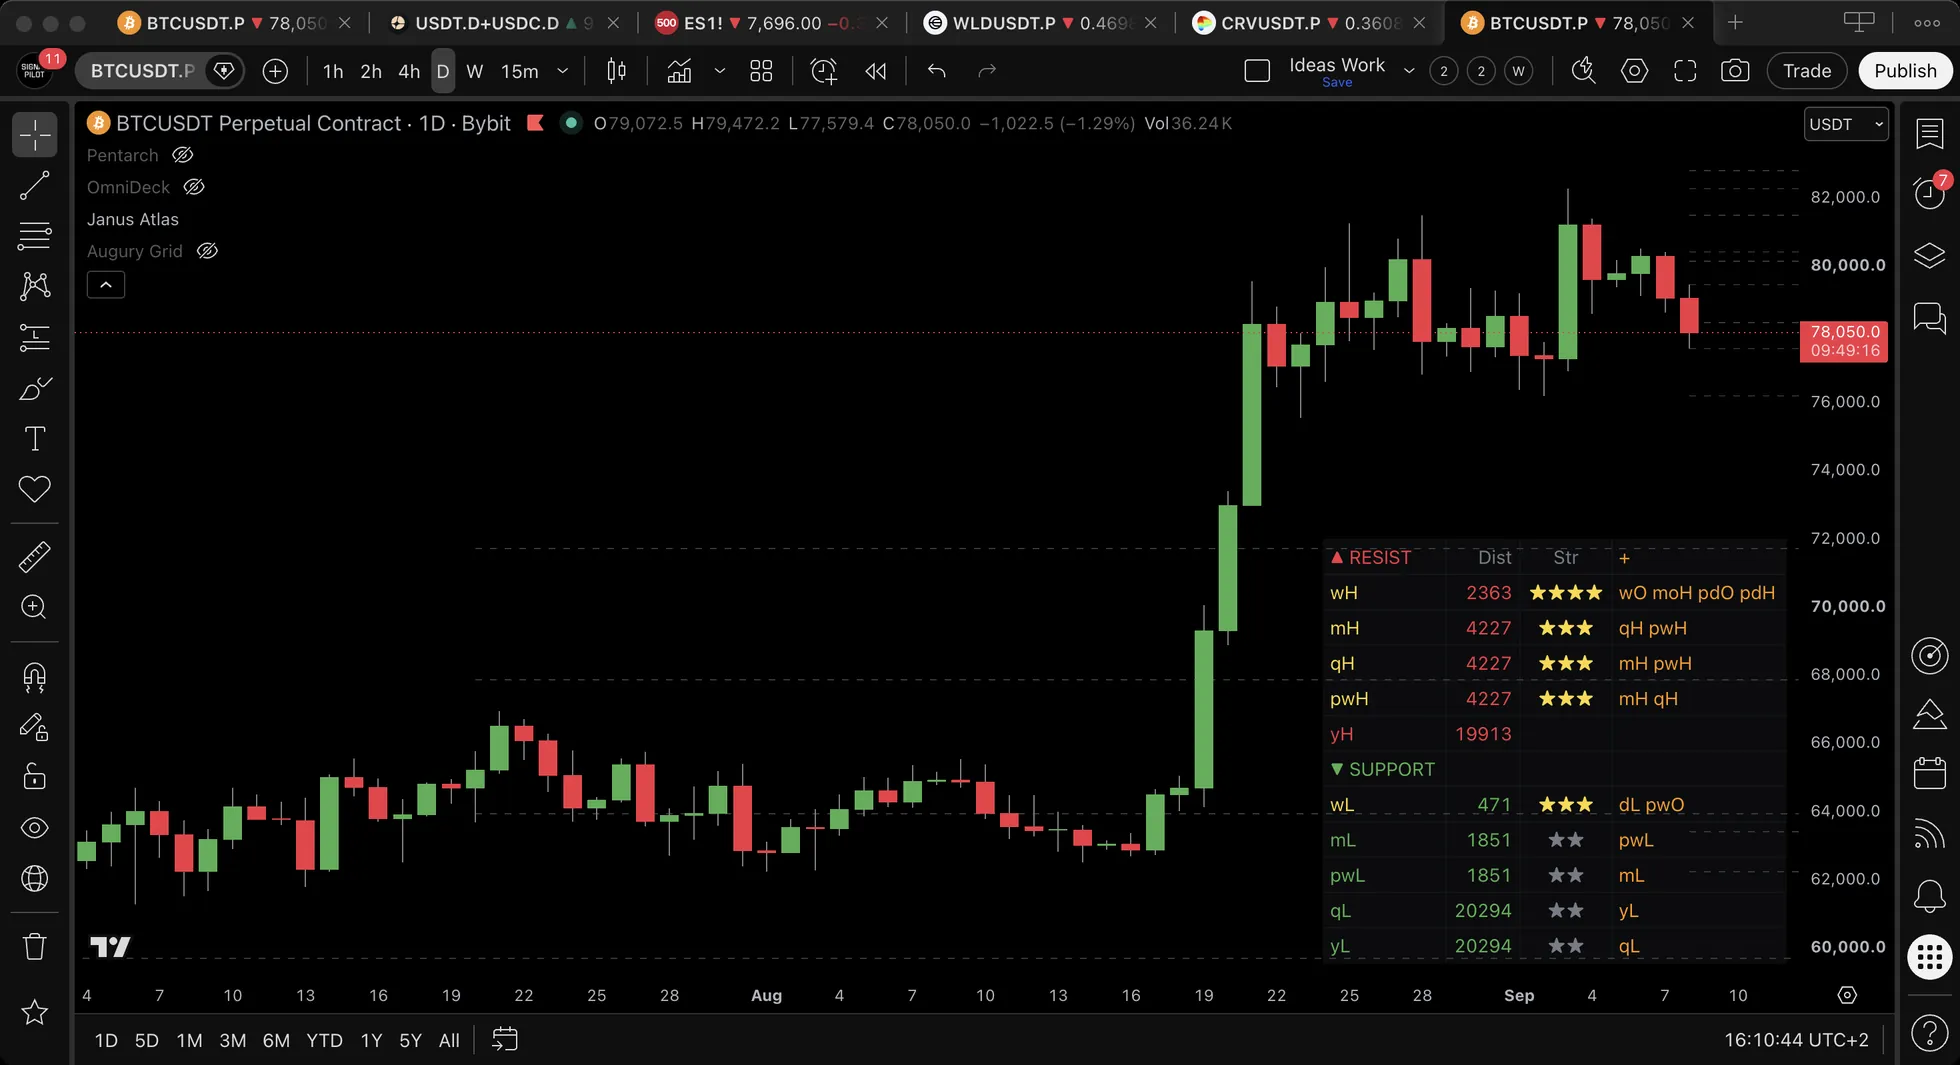Select the YTD date range
Image resolution: width=1960 pixels, height=1065 pixels.
(324, 1040)
